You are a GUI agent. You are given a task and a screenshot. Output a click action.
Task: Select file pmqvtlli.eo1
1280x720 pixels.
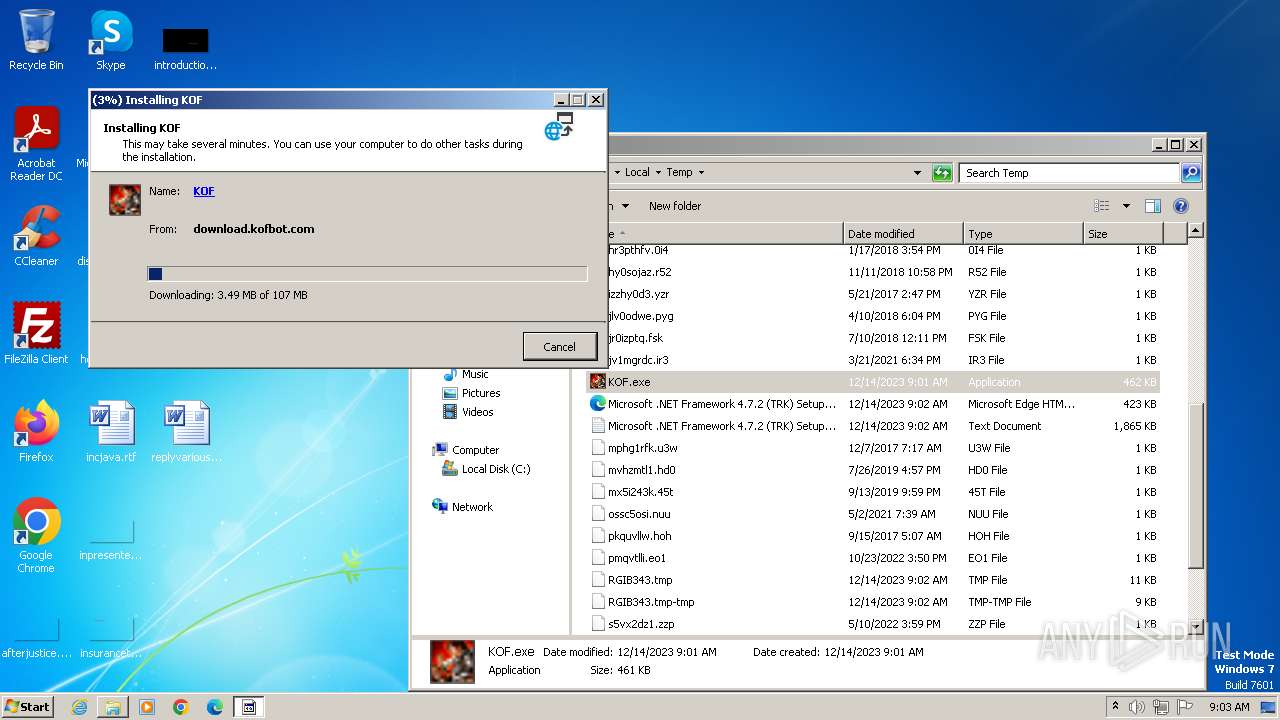click(x=874, y=558)
